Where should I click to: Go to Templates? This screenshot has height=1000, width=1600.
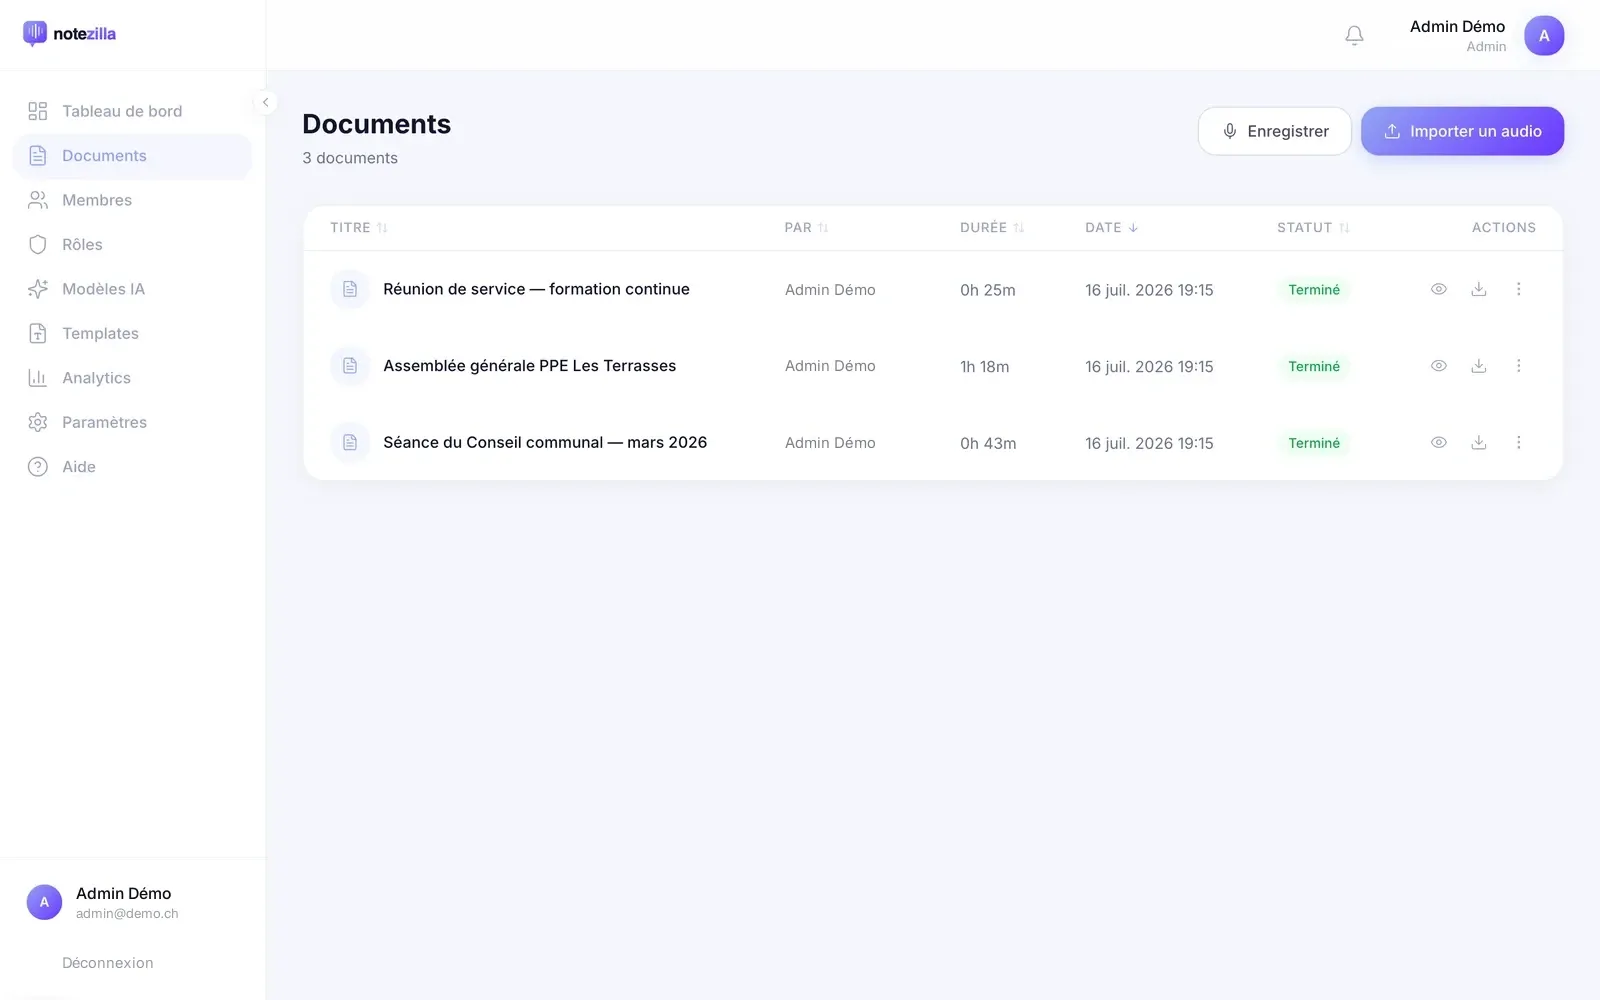tap(132, 334)
